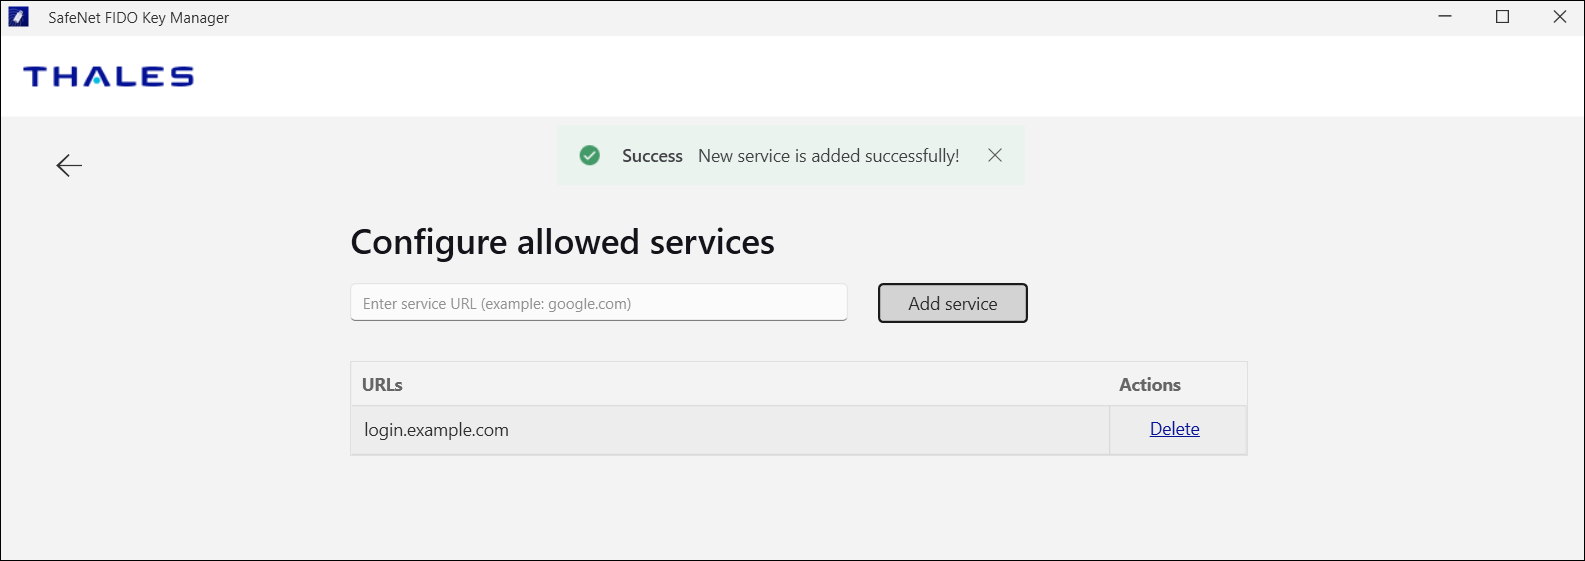Click the "New service is added successfully!" message

pos(828,156)
